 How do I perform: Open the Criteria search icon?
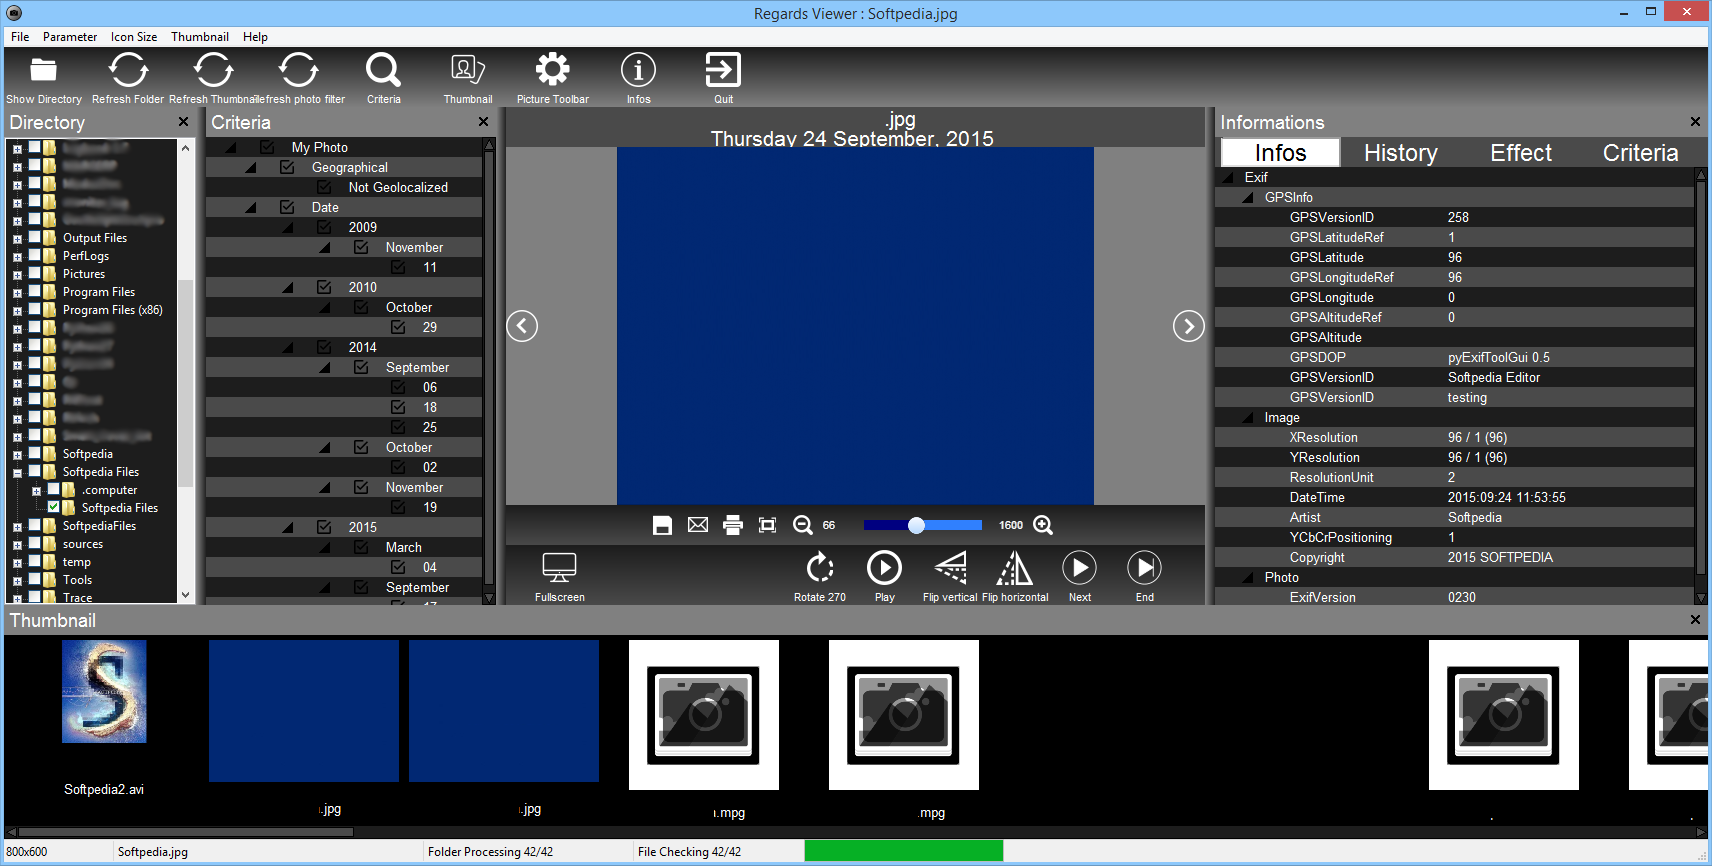click(383, 70)
